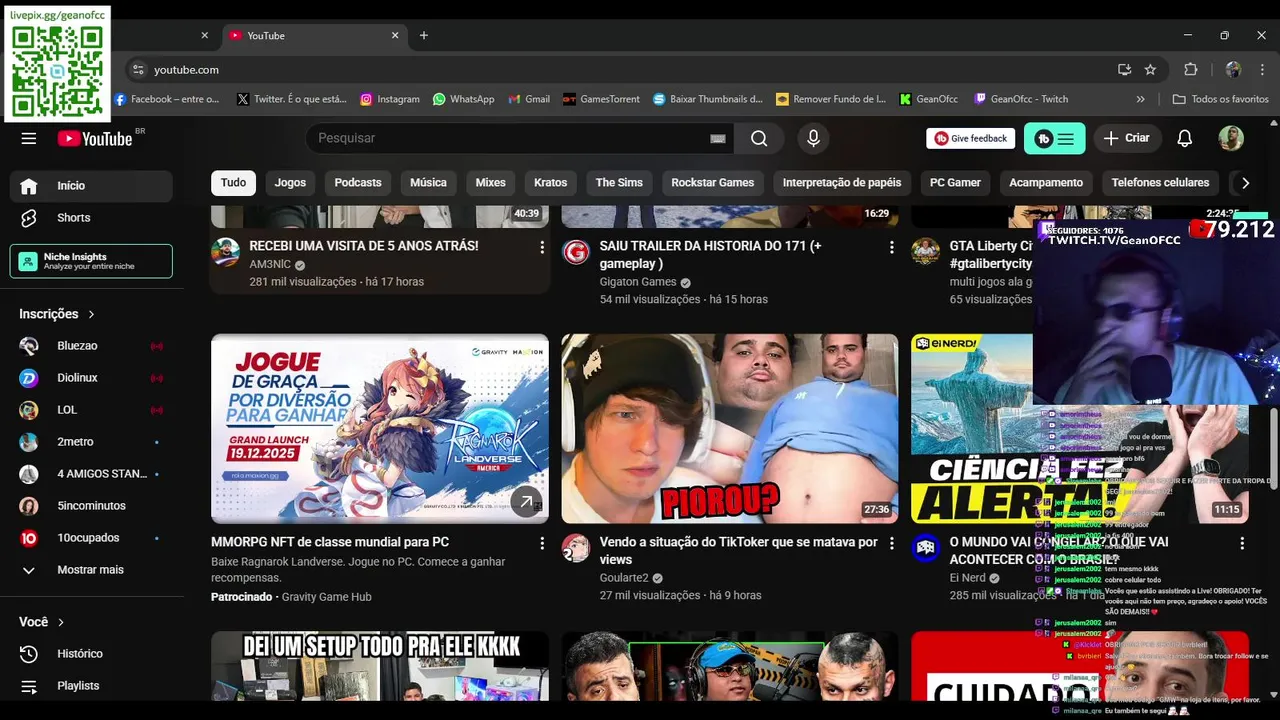The height and width of the screenshot is (720, 1280).
Task: Open Gigaton Games channel avatar
Action: point(575,252)
